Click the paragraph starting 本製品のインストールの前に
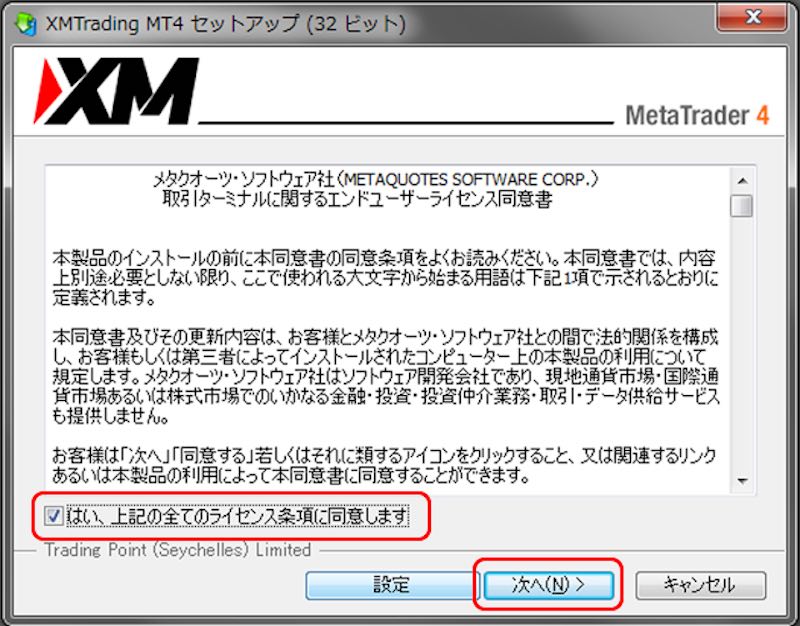The width and height of the screenshot is (800, 626). [x=386, y=278]
